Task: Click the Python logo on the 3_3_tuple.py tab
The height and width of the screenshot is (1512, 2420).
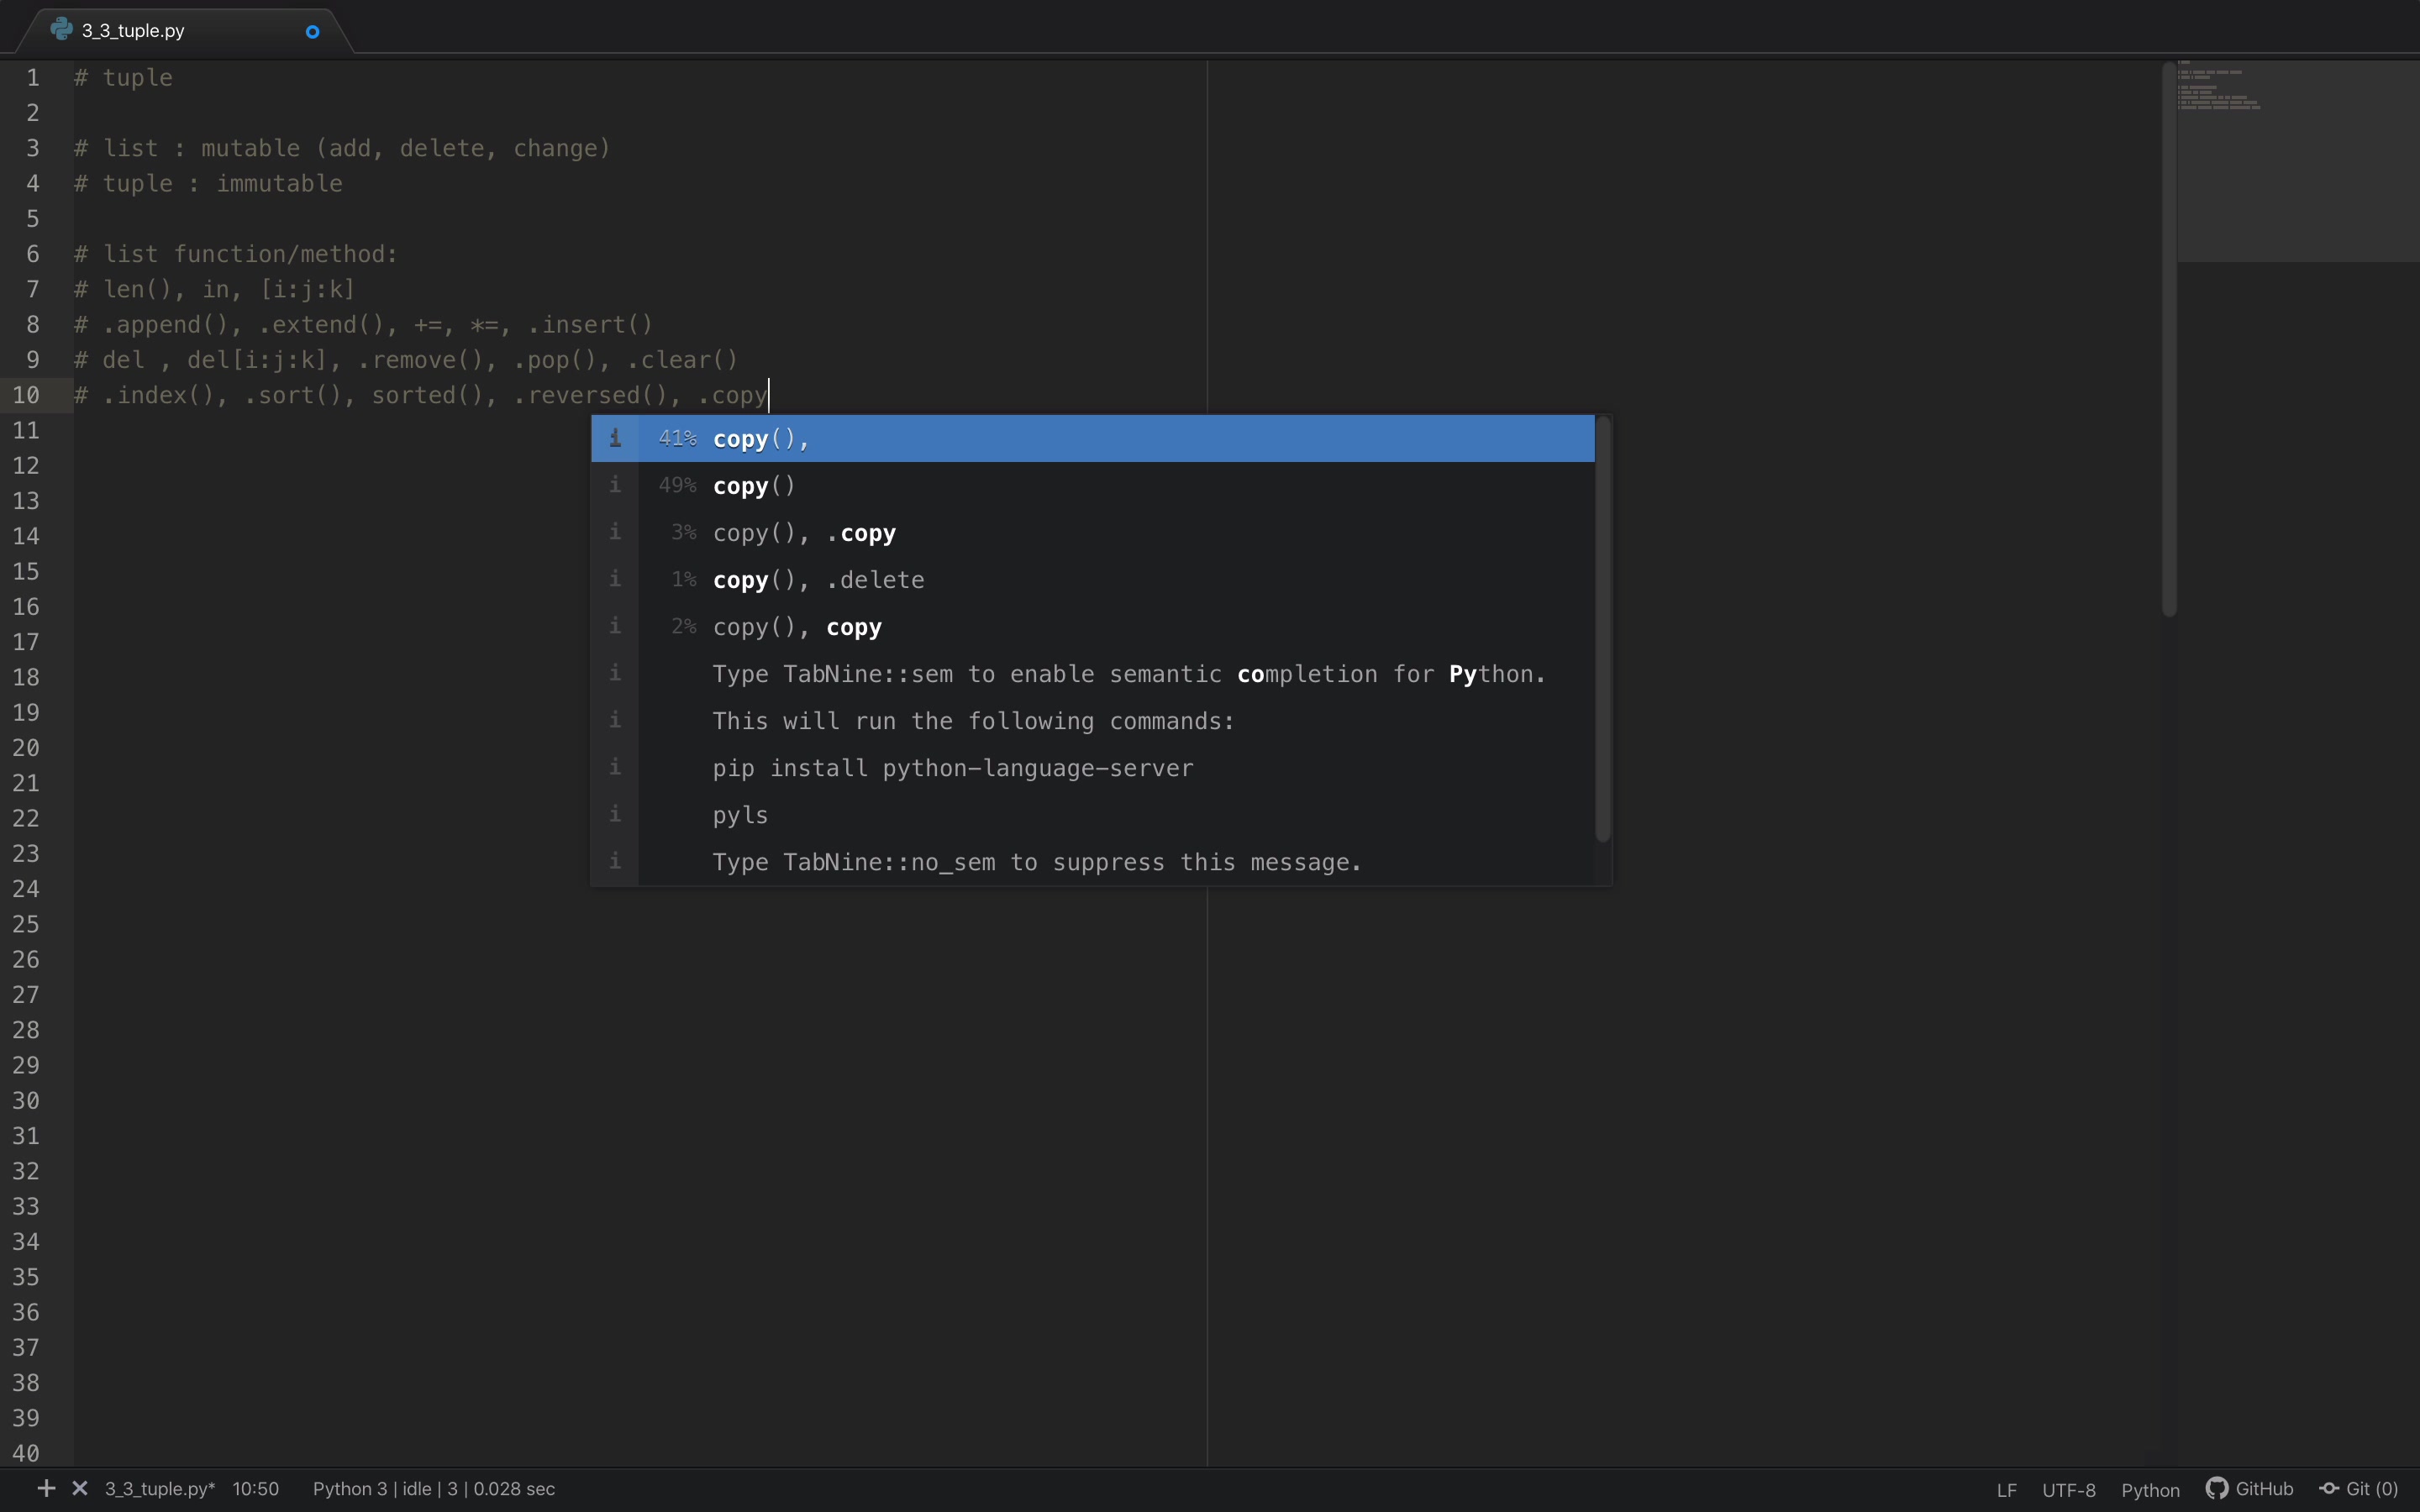Action: (x=61, y=30)
